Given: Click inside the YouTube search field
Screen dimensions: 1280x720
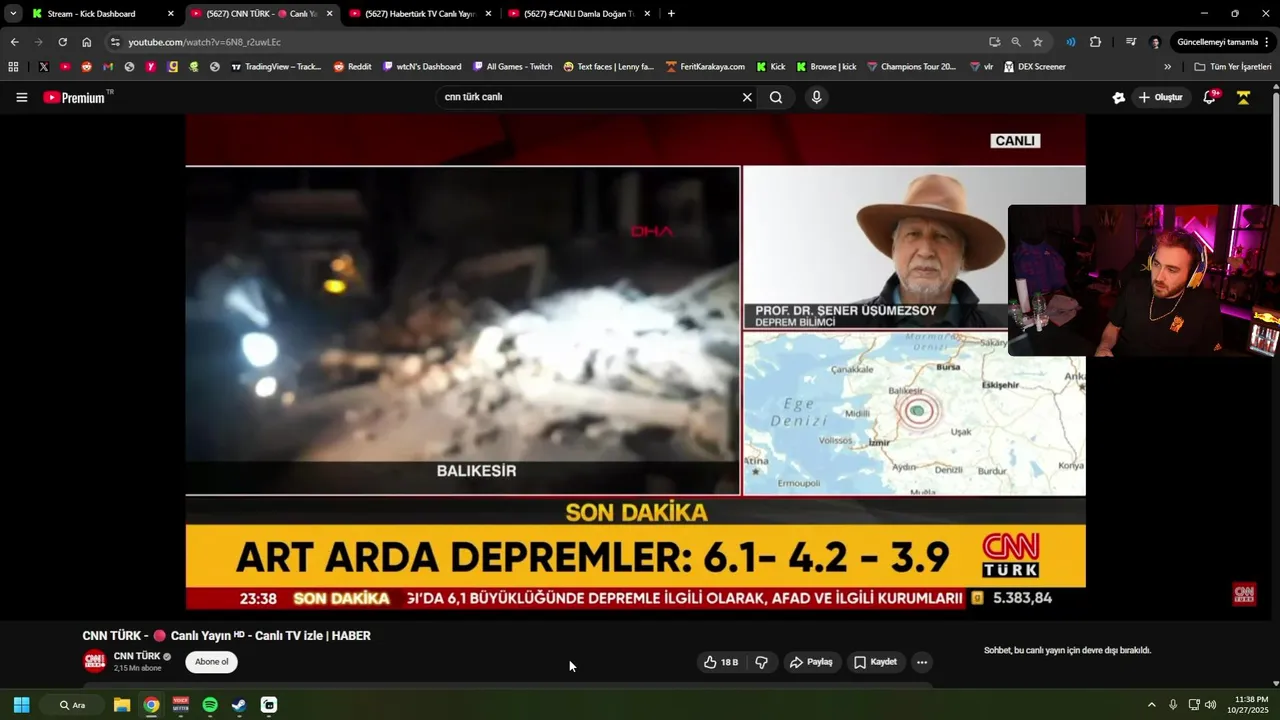Looking at the screenshot, I should [590, 97].
